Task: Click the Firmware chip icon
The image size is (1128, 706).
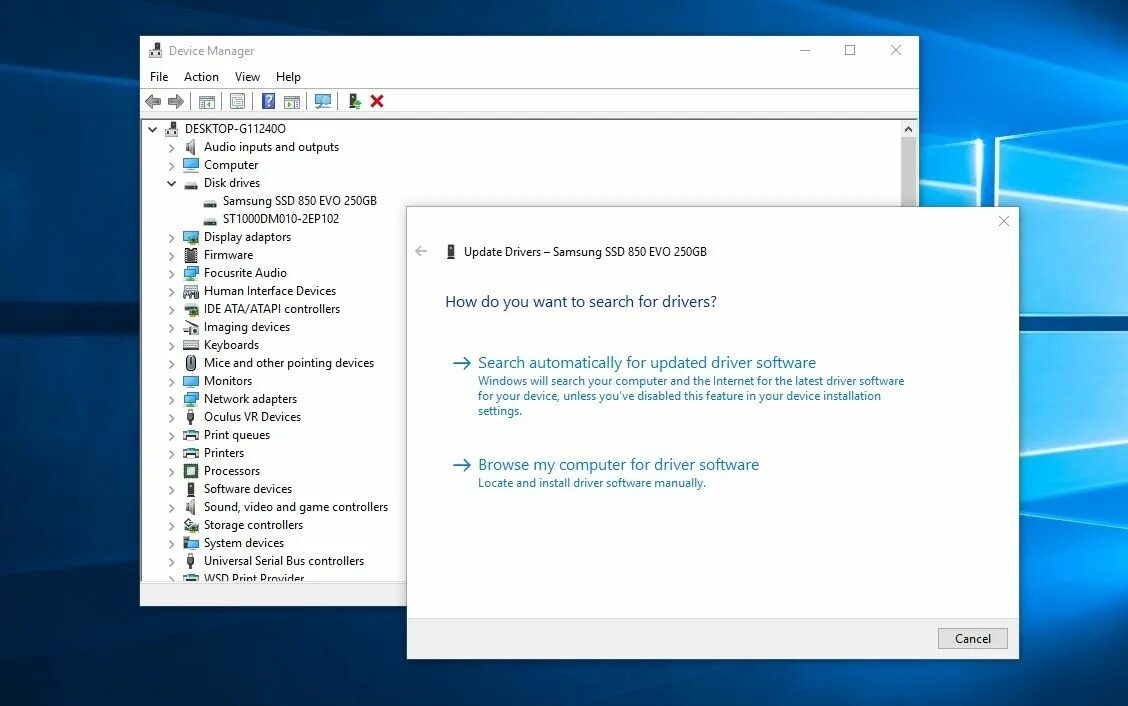Action: pos(191,255)
